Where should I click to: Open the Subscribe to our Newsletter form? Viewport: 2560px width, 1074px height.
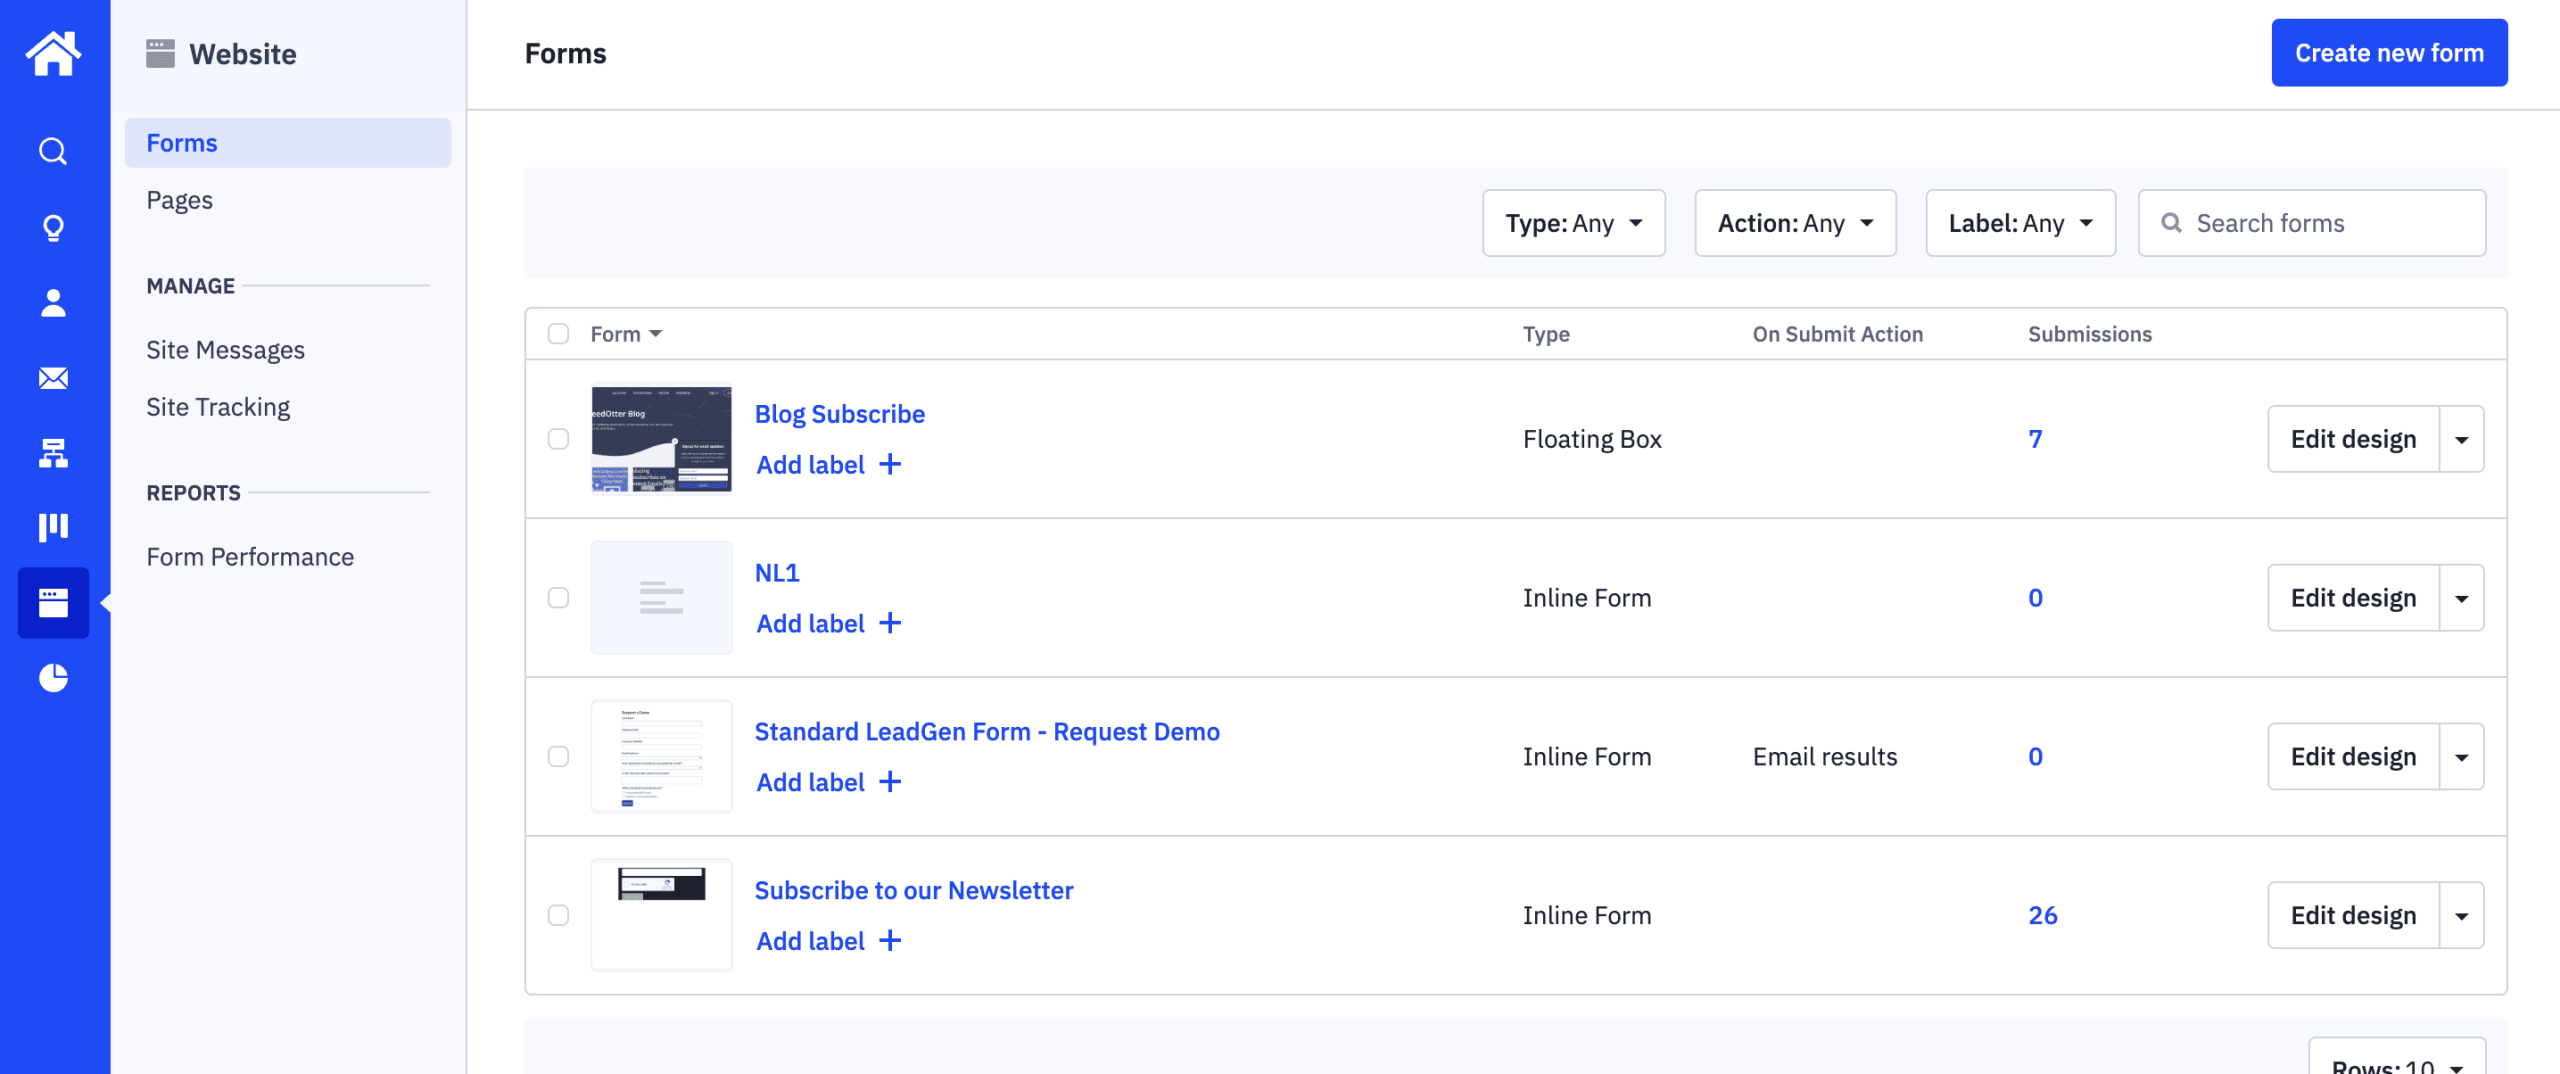913,890
